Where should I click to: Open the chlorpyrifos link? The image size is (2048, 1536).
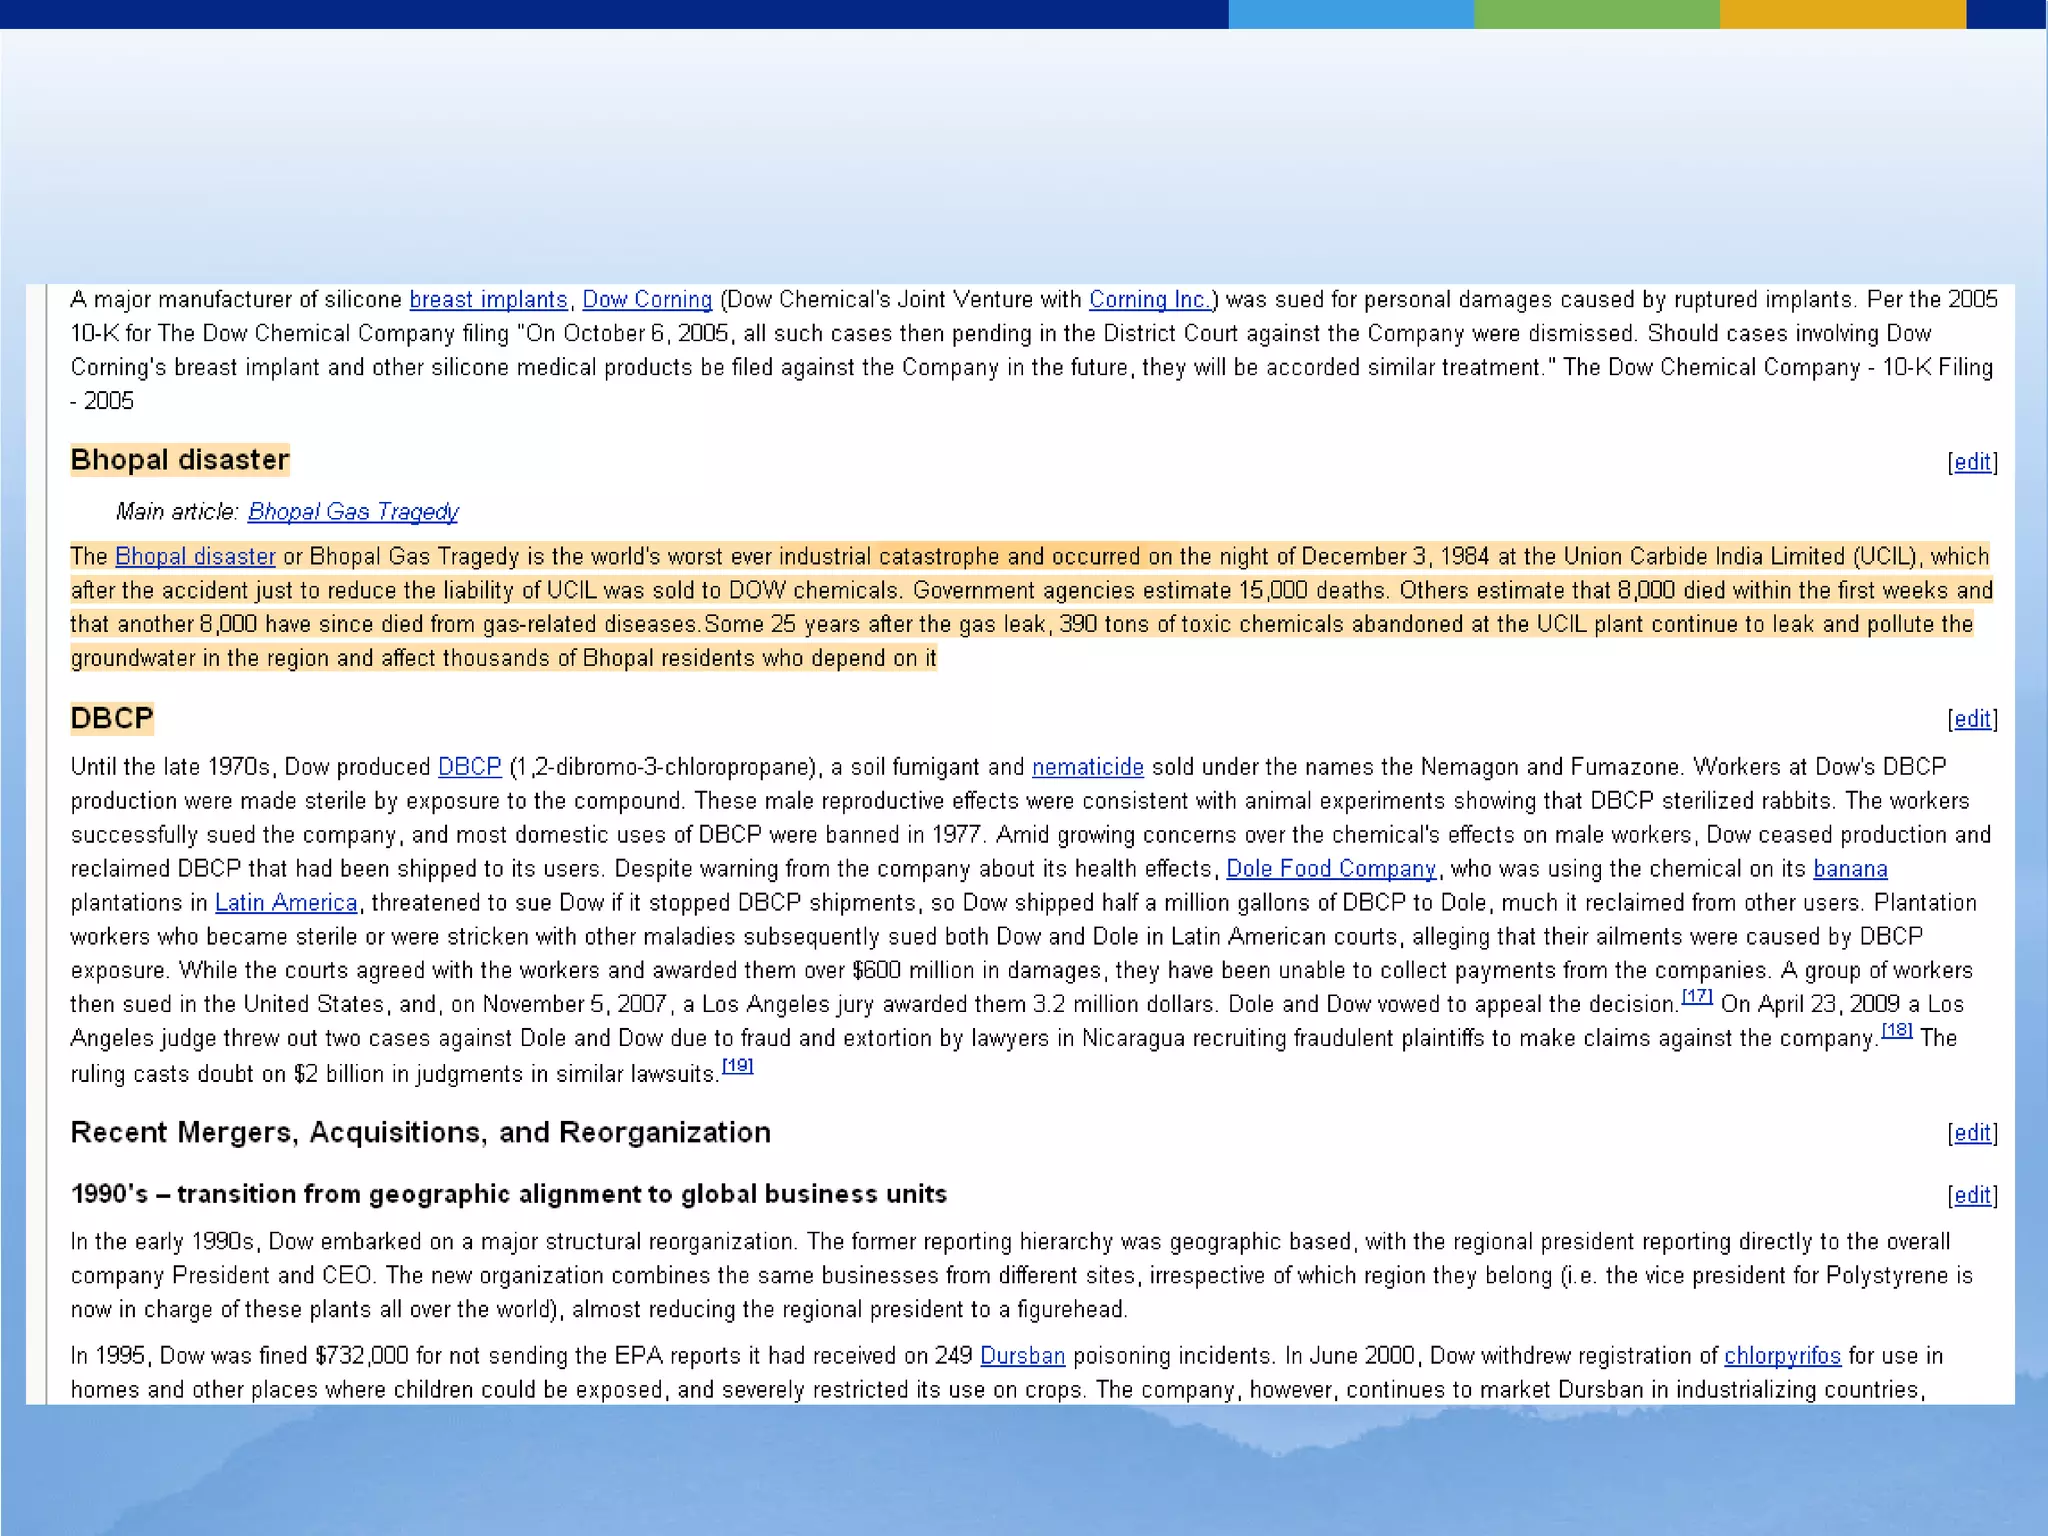[x=1782, y=1356]
